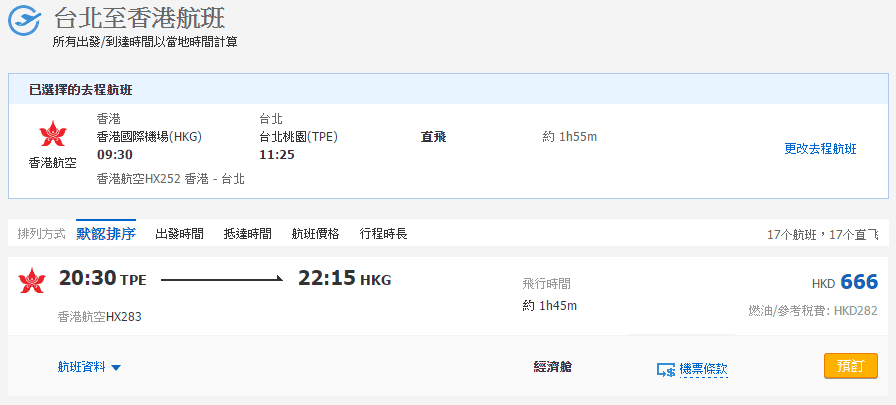Click the 台北至香港航班 heading
The height and width of the screenshot is (405, 896).
pyautogui.click(x=139, y=18)
